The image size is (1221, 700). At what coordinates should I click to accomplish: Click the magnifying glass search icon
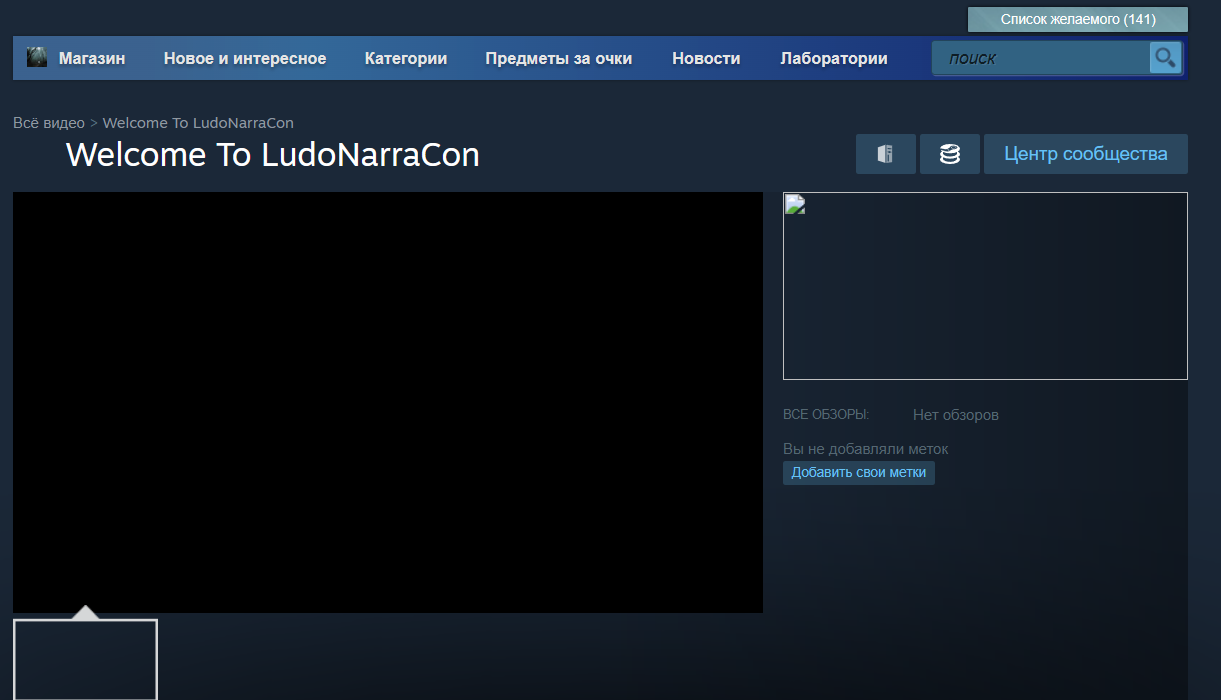click(x=1165, y=58)
